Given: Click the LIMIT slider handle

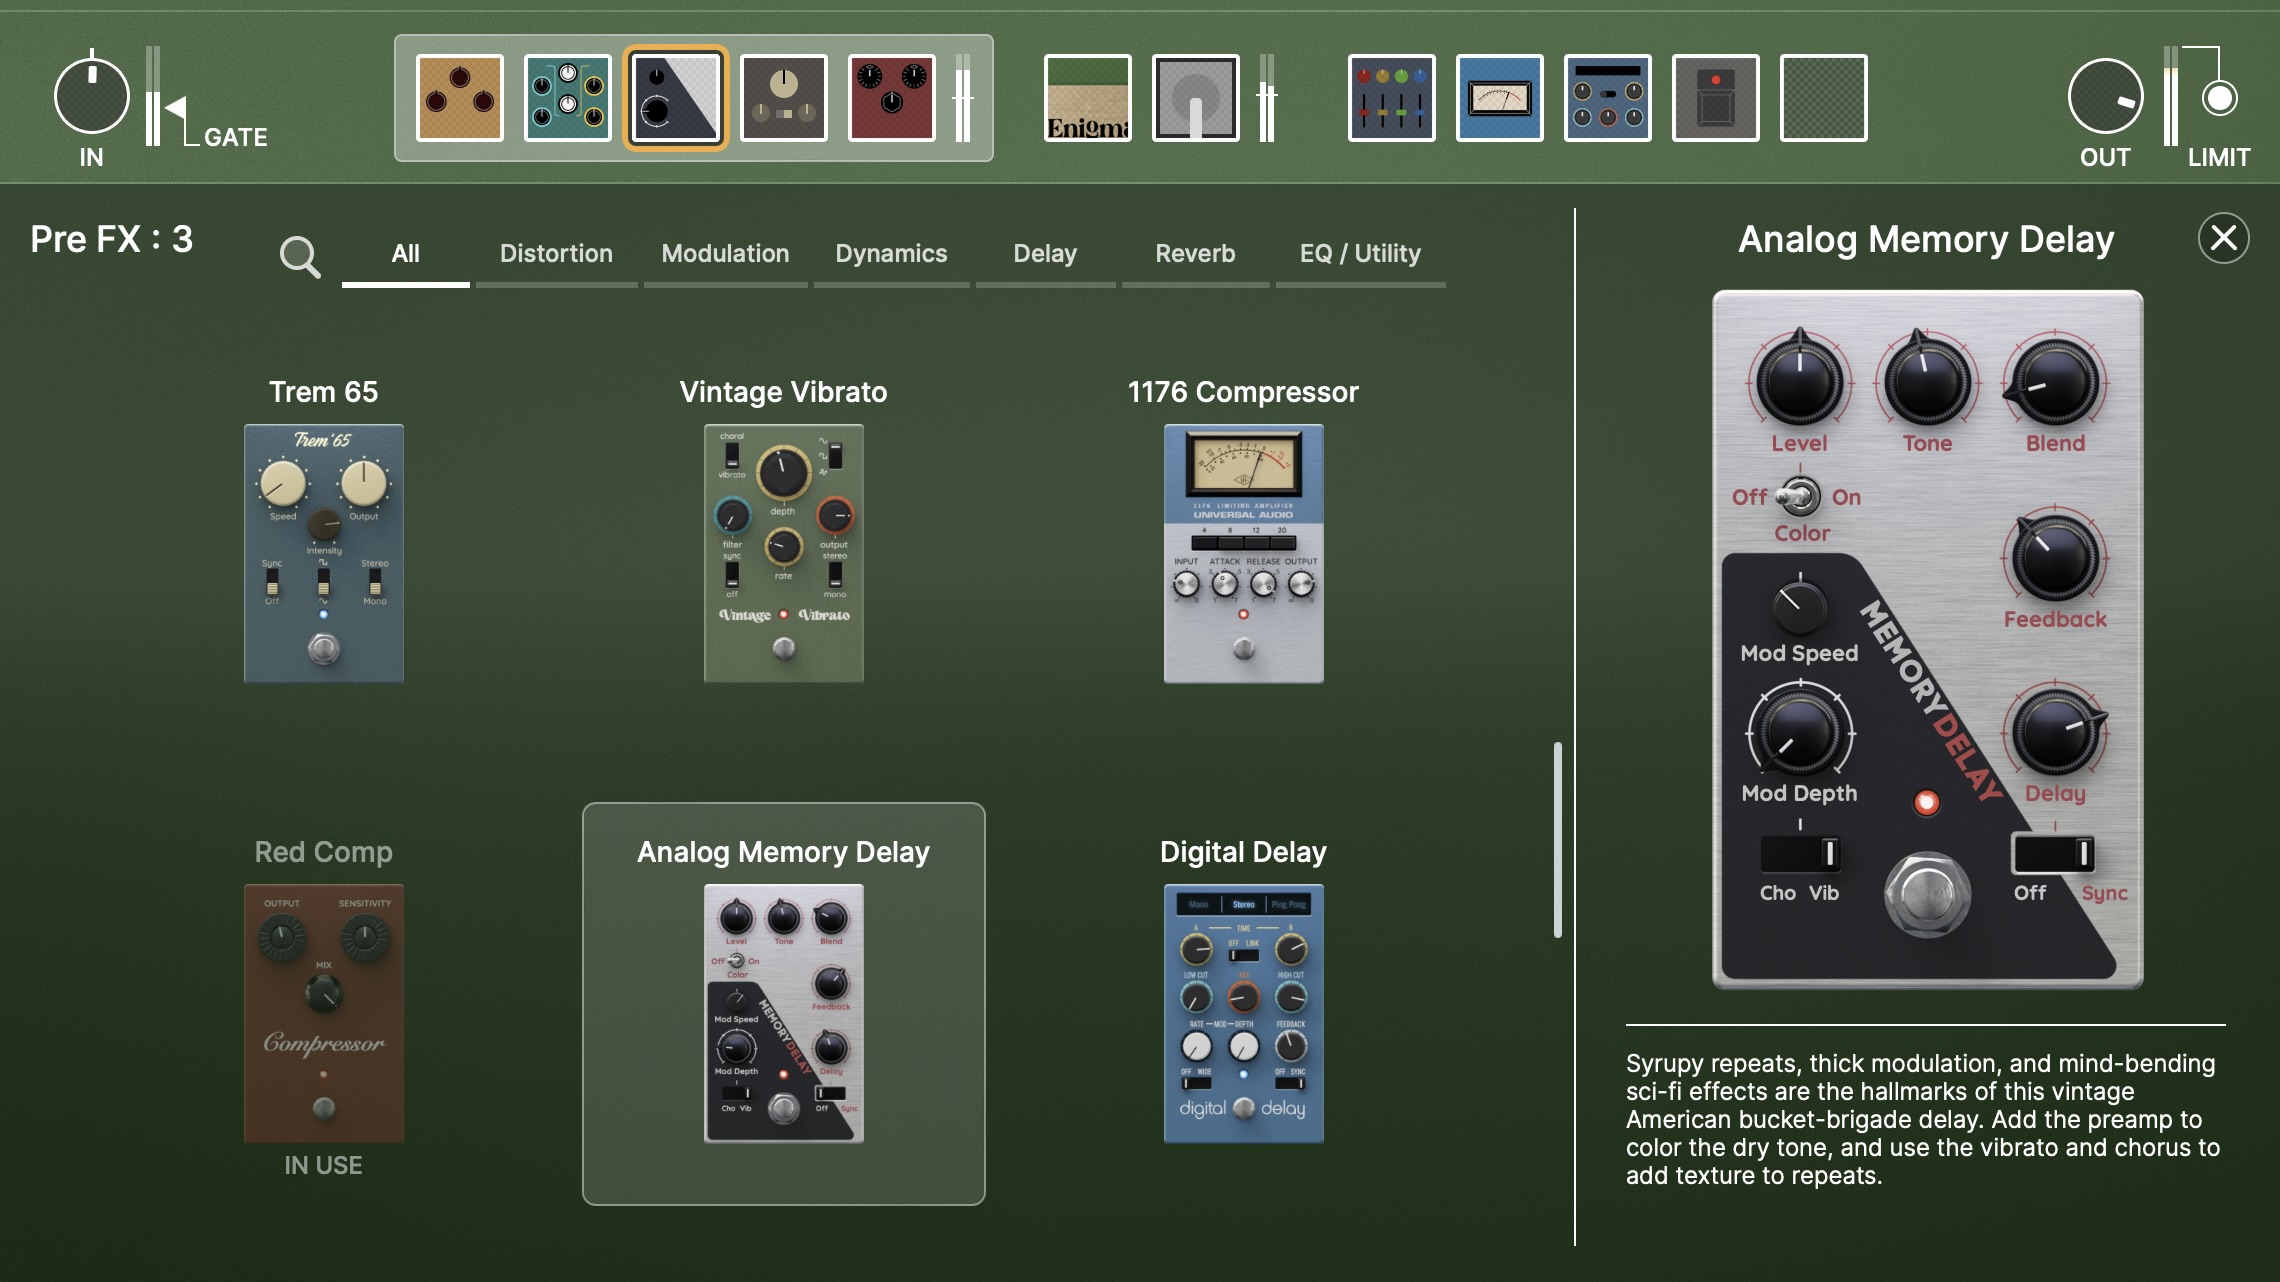Looking at the screenshot, I should click(2218, 98).
